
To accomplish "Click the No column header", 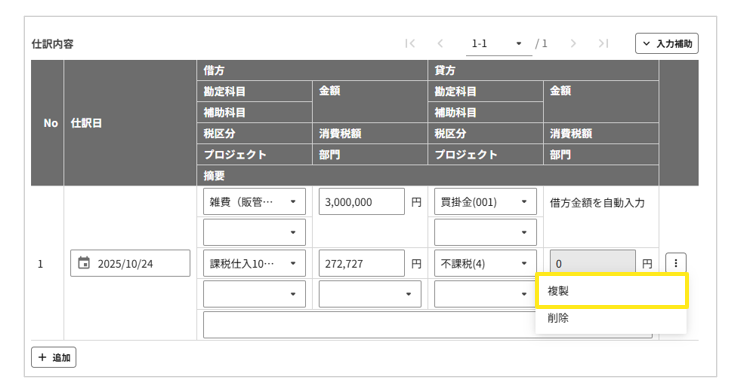I will point(48,123).
